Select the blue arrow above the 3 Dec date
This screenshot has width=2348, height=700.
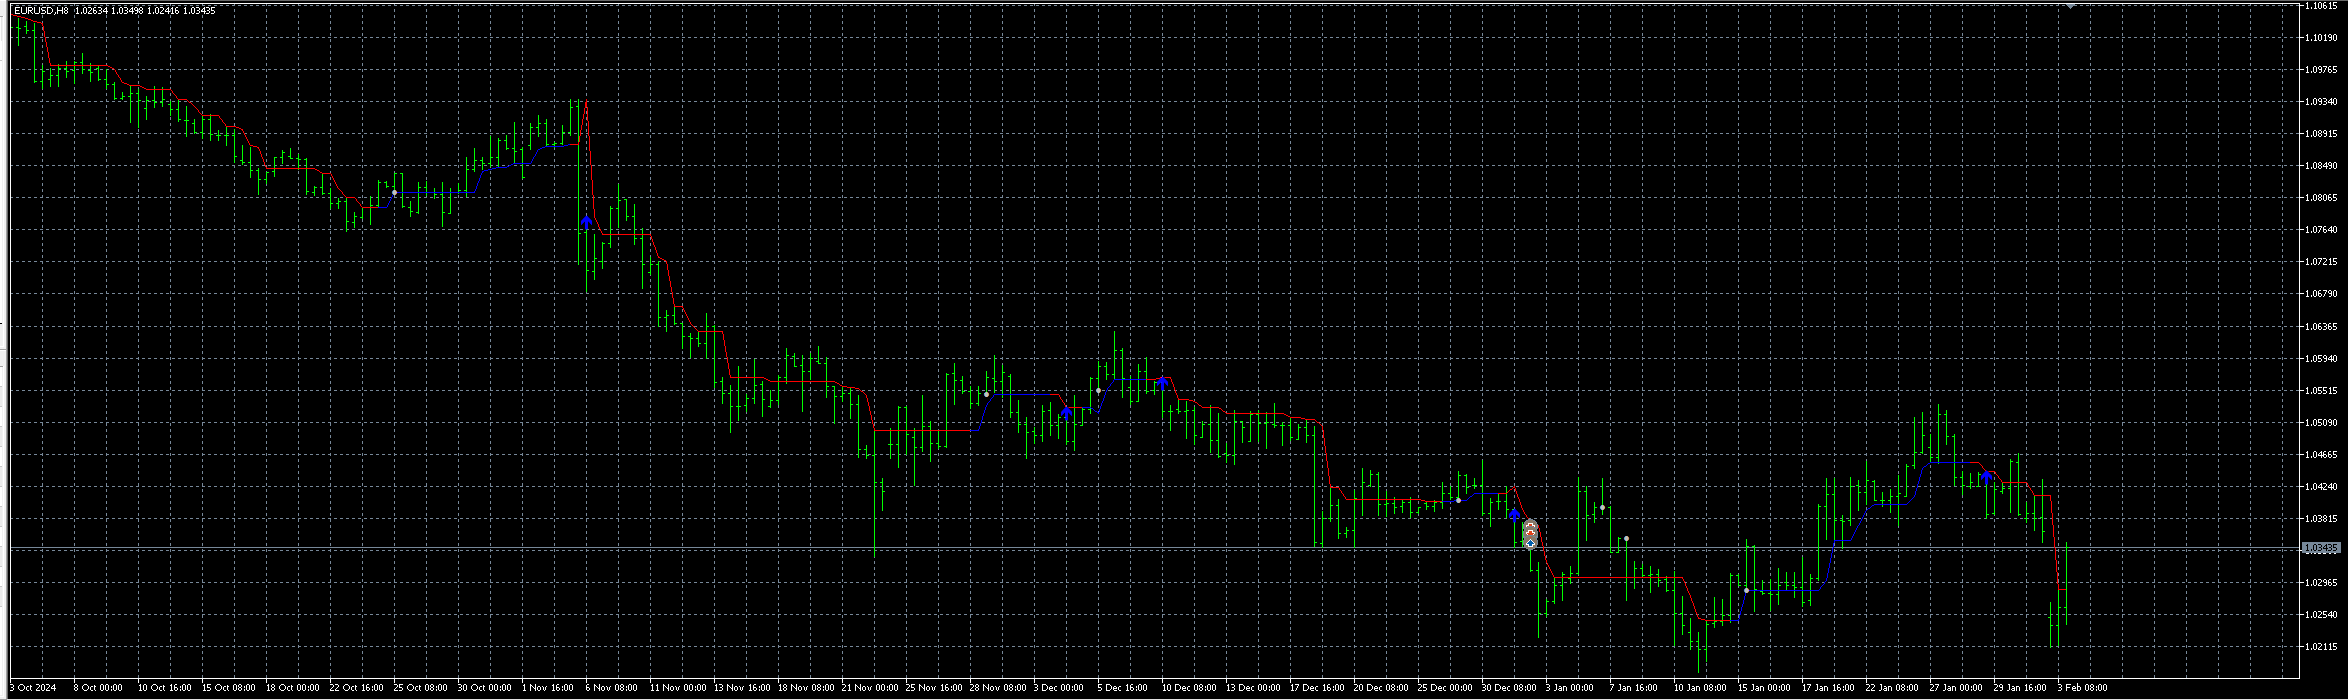(x=1067, y=412)
